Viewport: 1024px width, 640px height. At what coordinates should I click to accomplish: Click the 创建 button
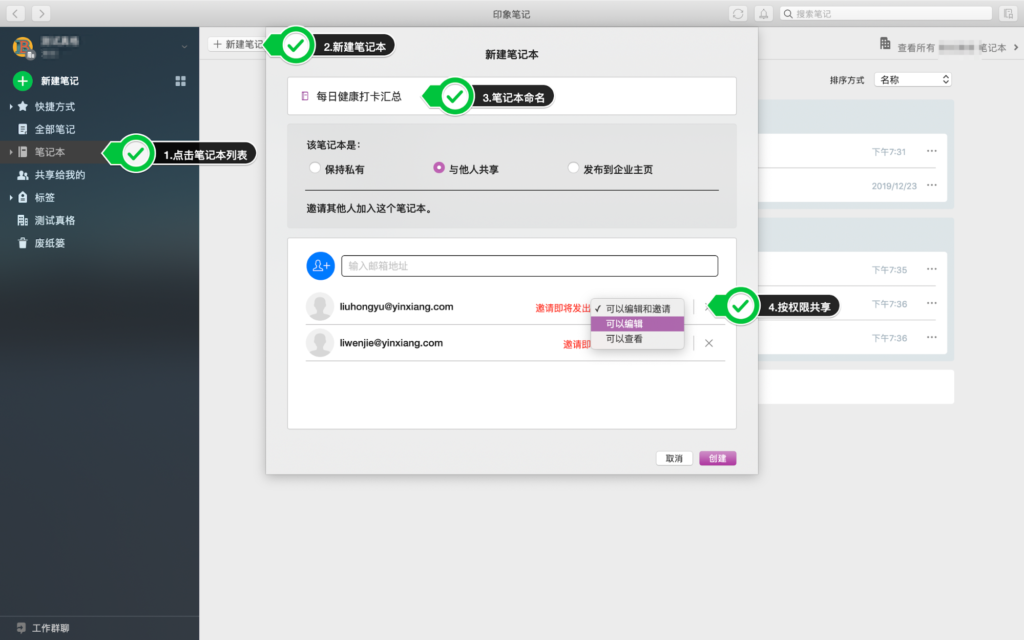(x=717, y=458)
